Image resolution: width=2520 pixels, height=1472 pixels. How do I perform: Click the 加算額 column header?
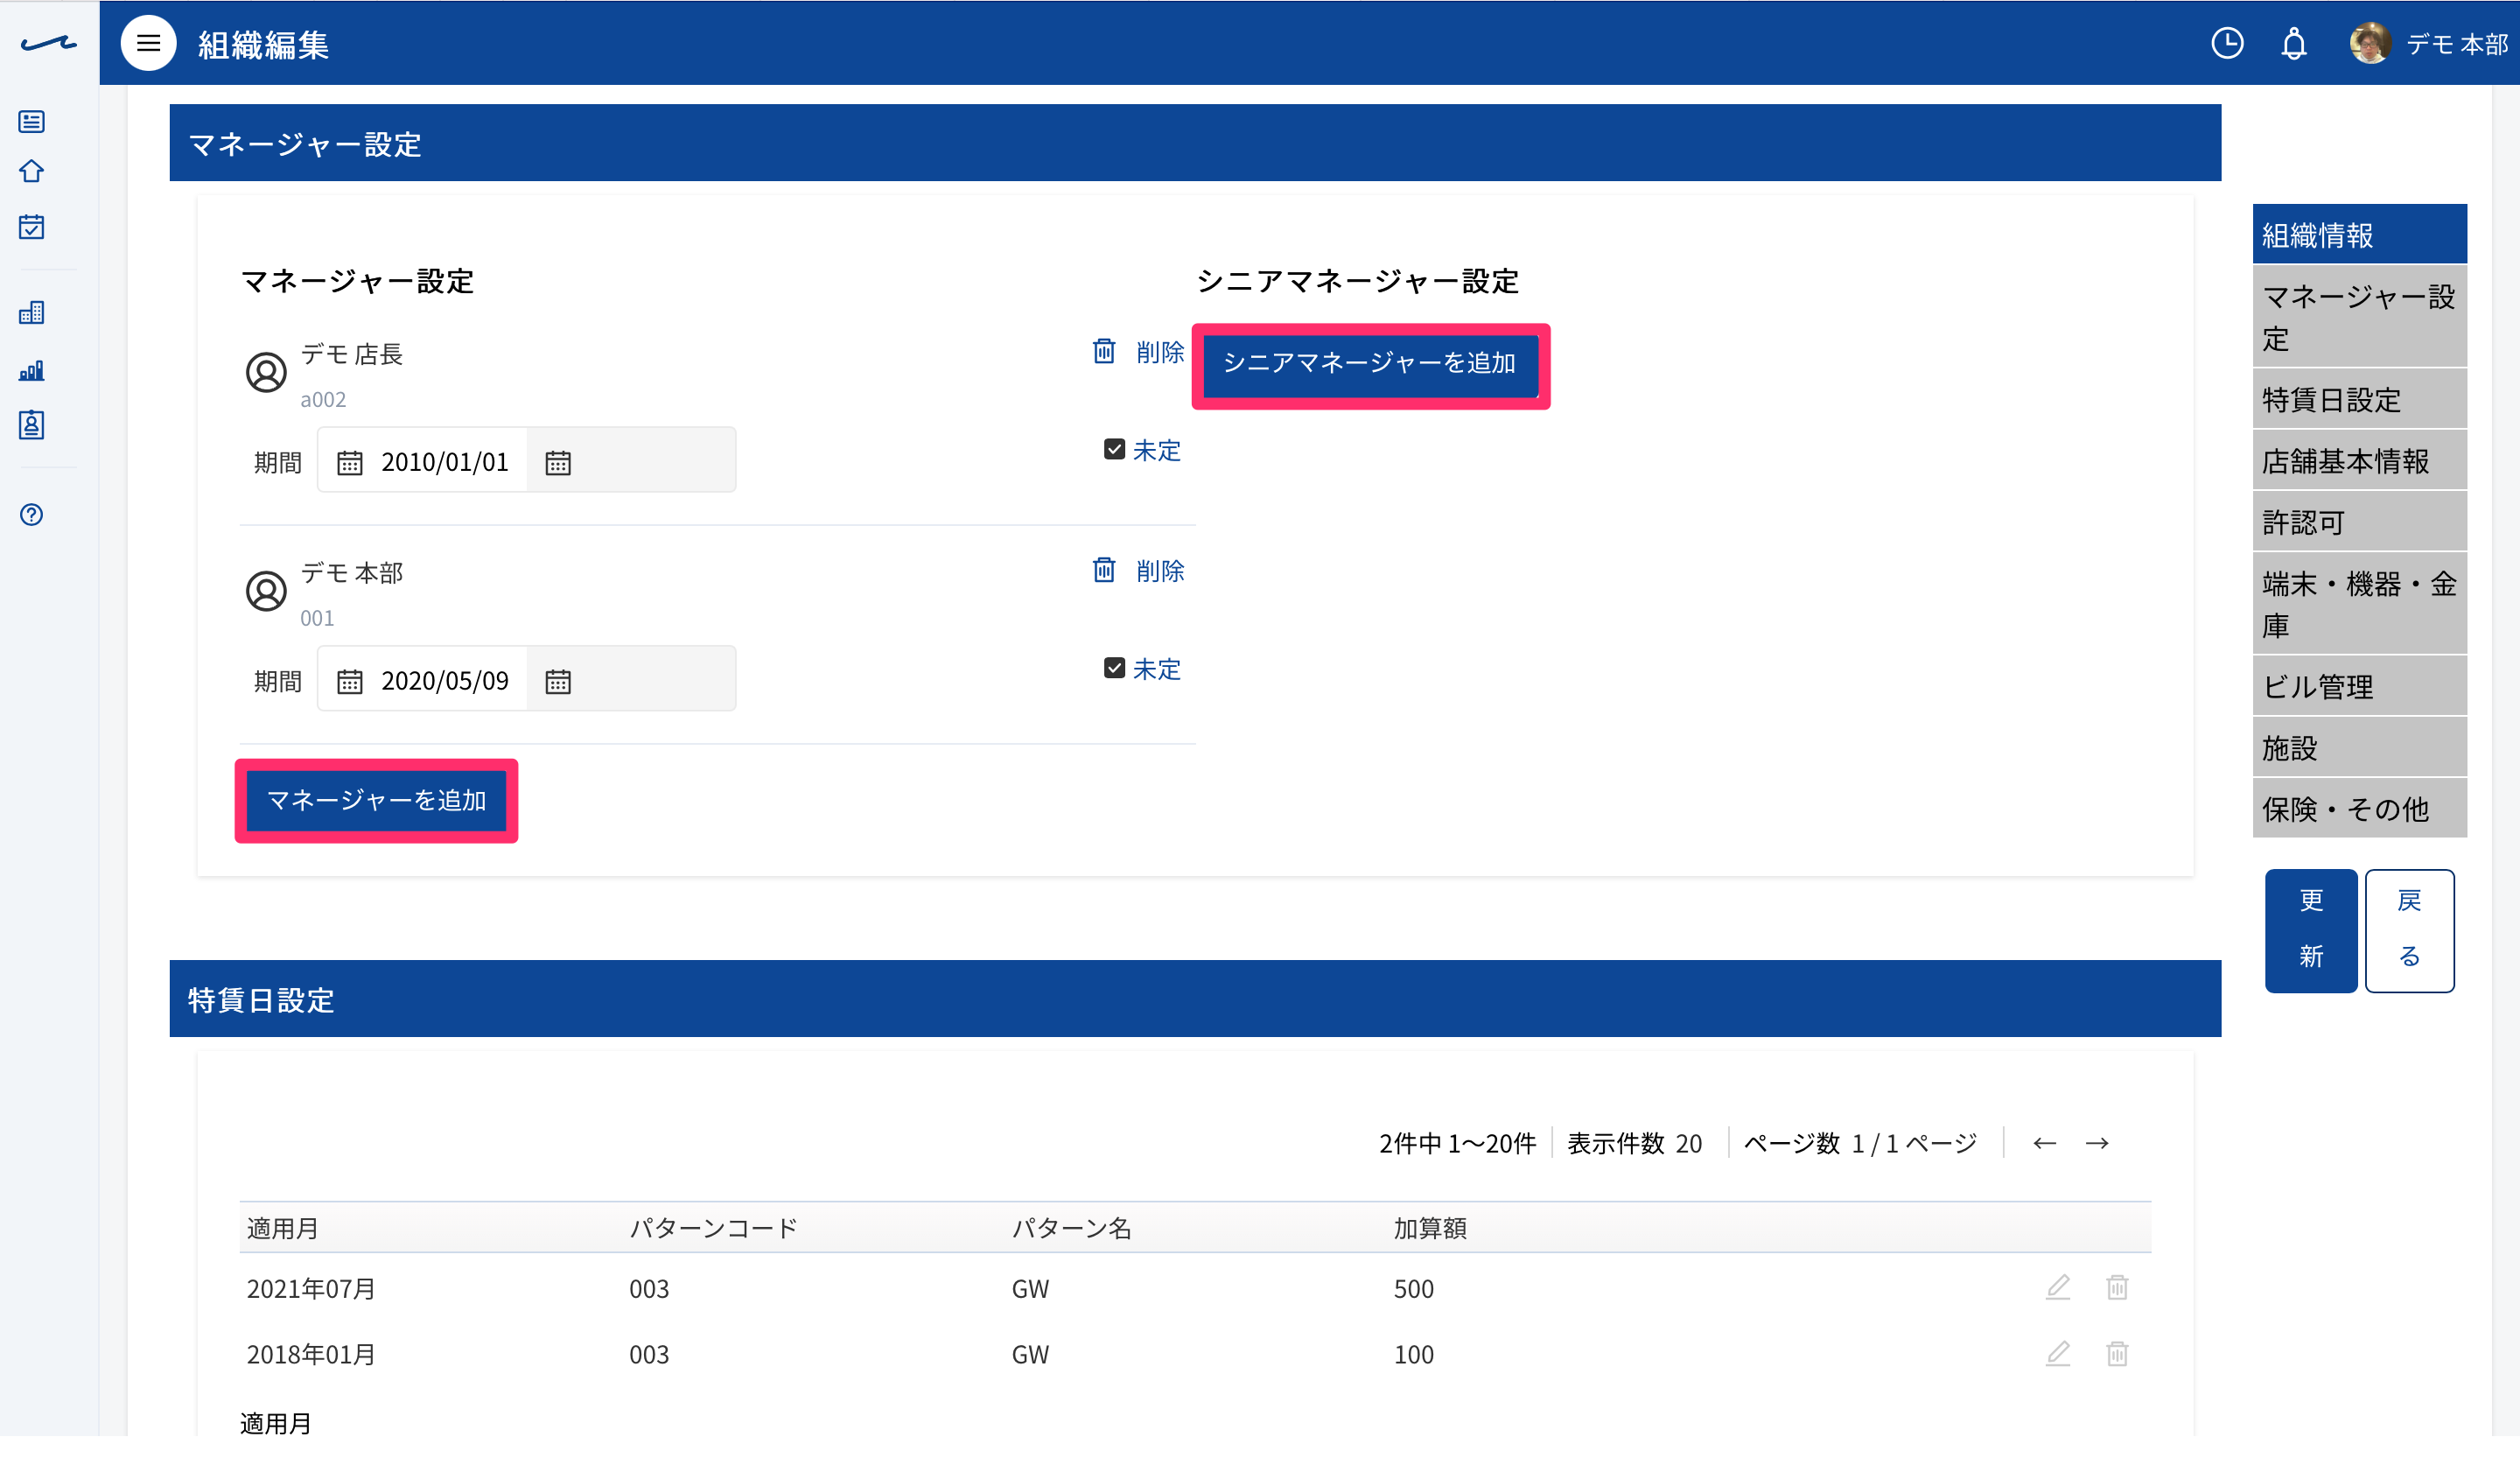click(1430, 1229)
